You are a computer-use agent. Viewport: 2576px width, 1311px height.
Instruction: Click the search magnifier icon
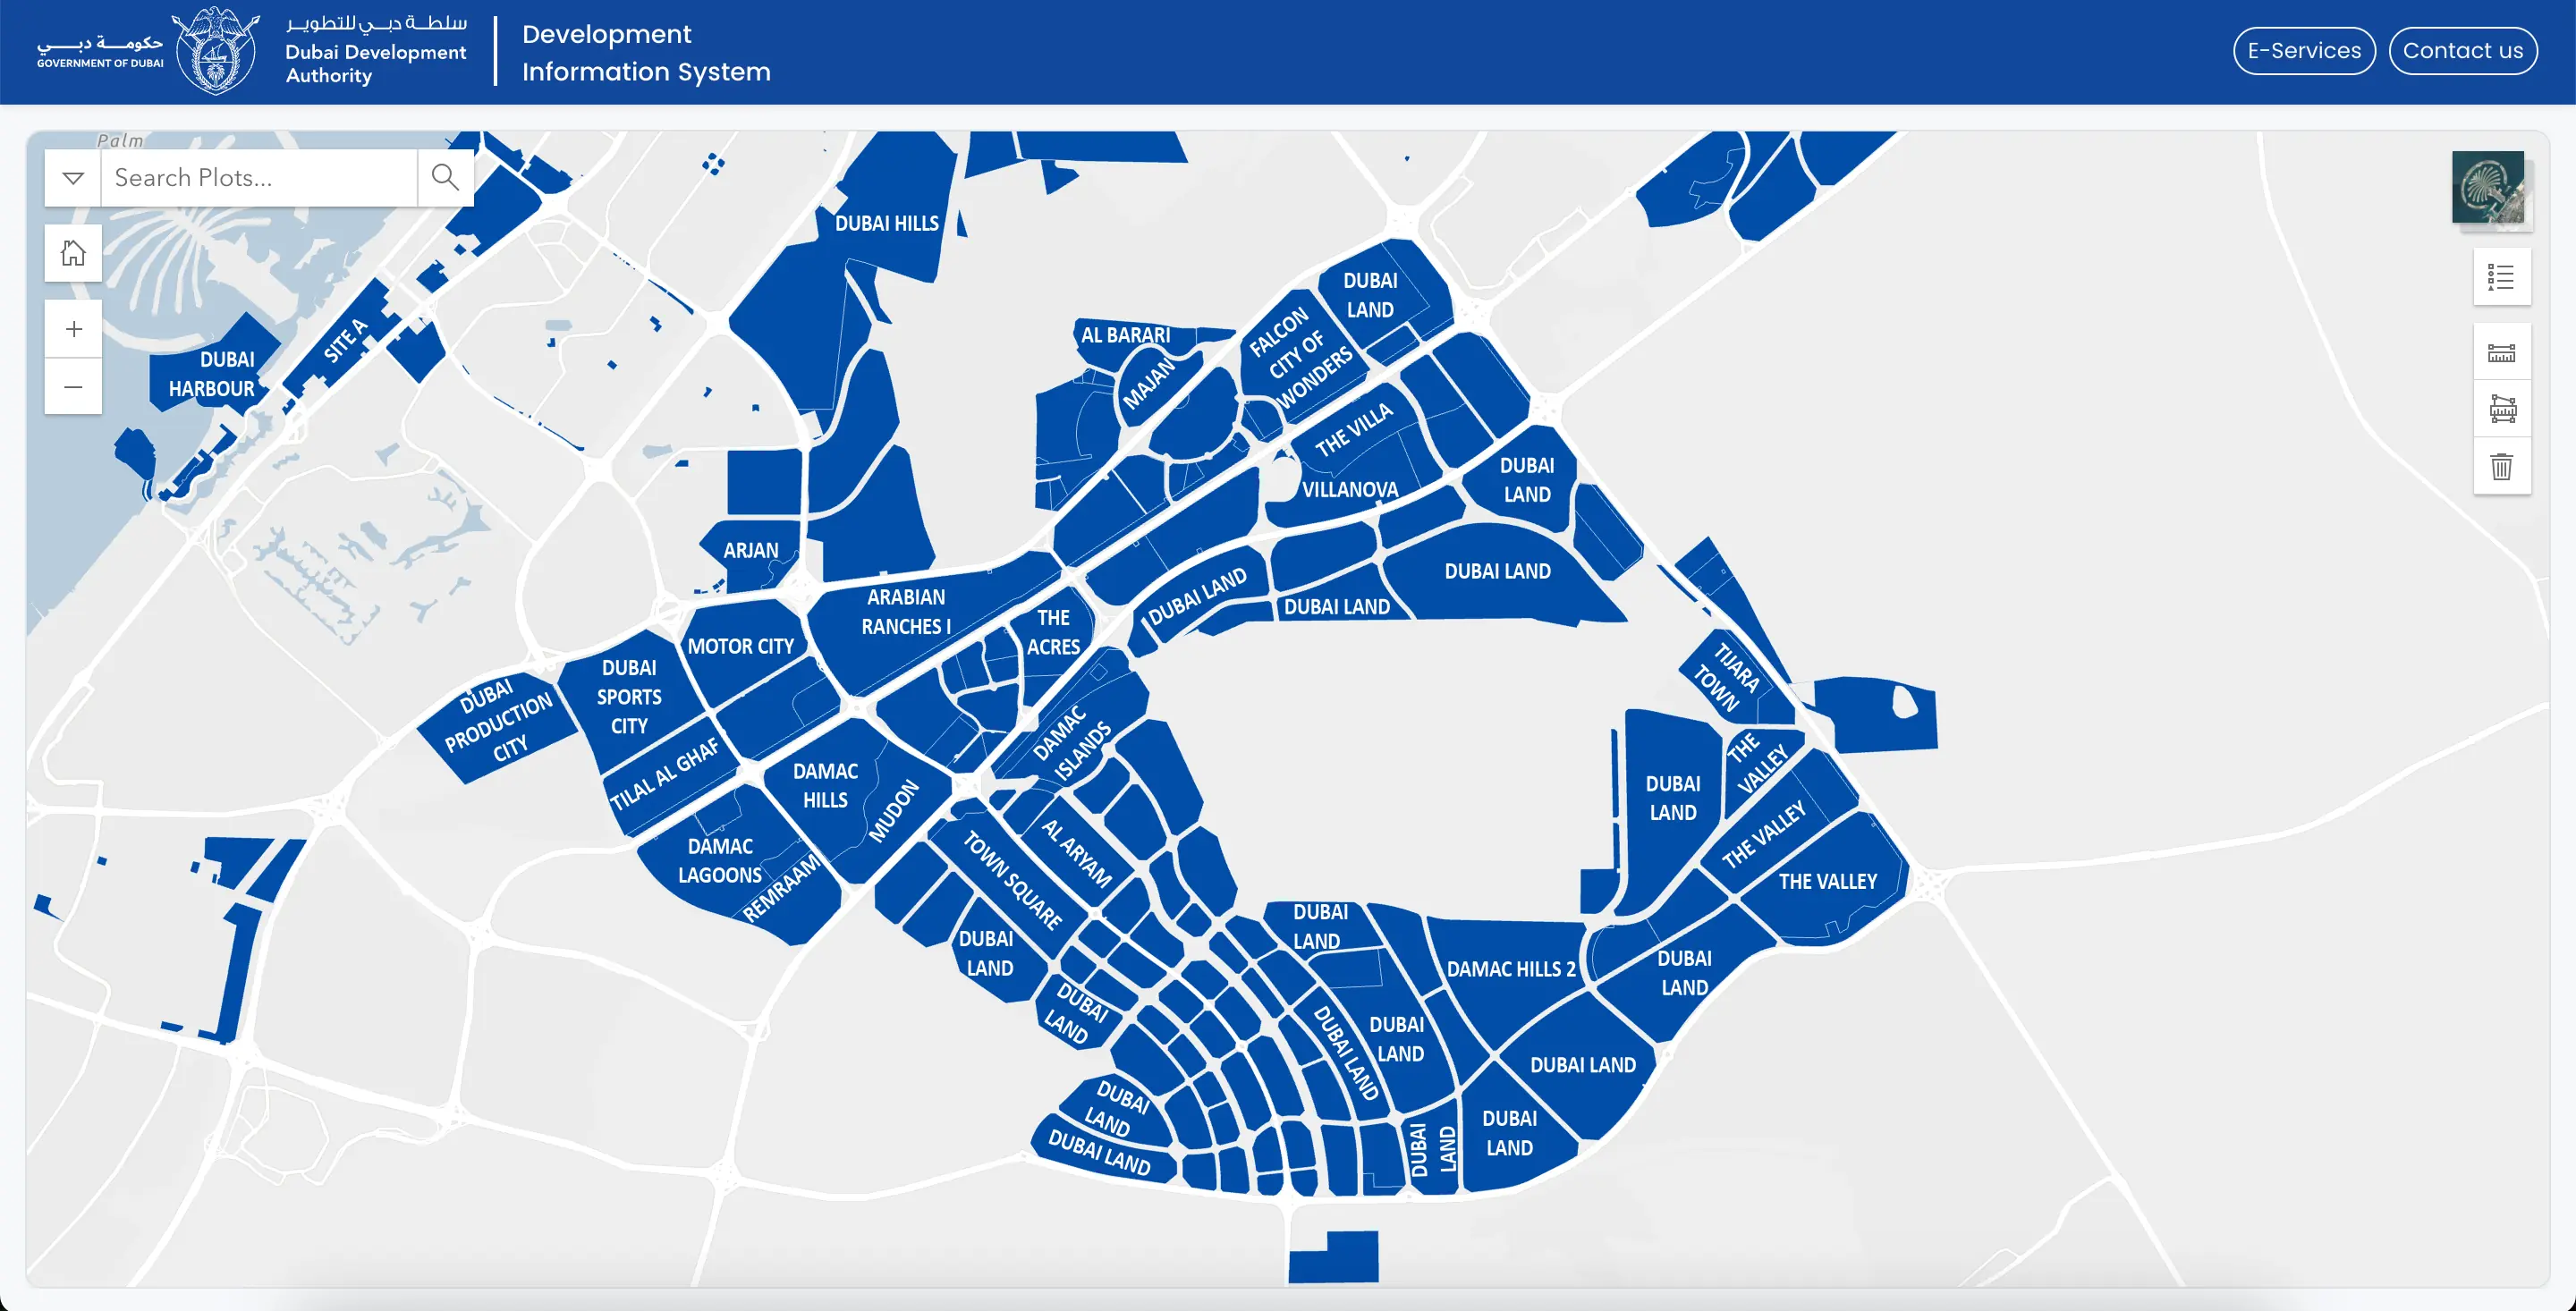tap(445, 178)
